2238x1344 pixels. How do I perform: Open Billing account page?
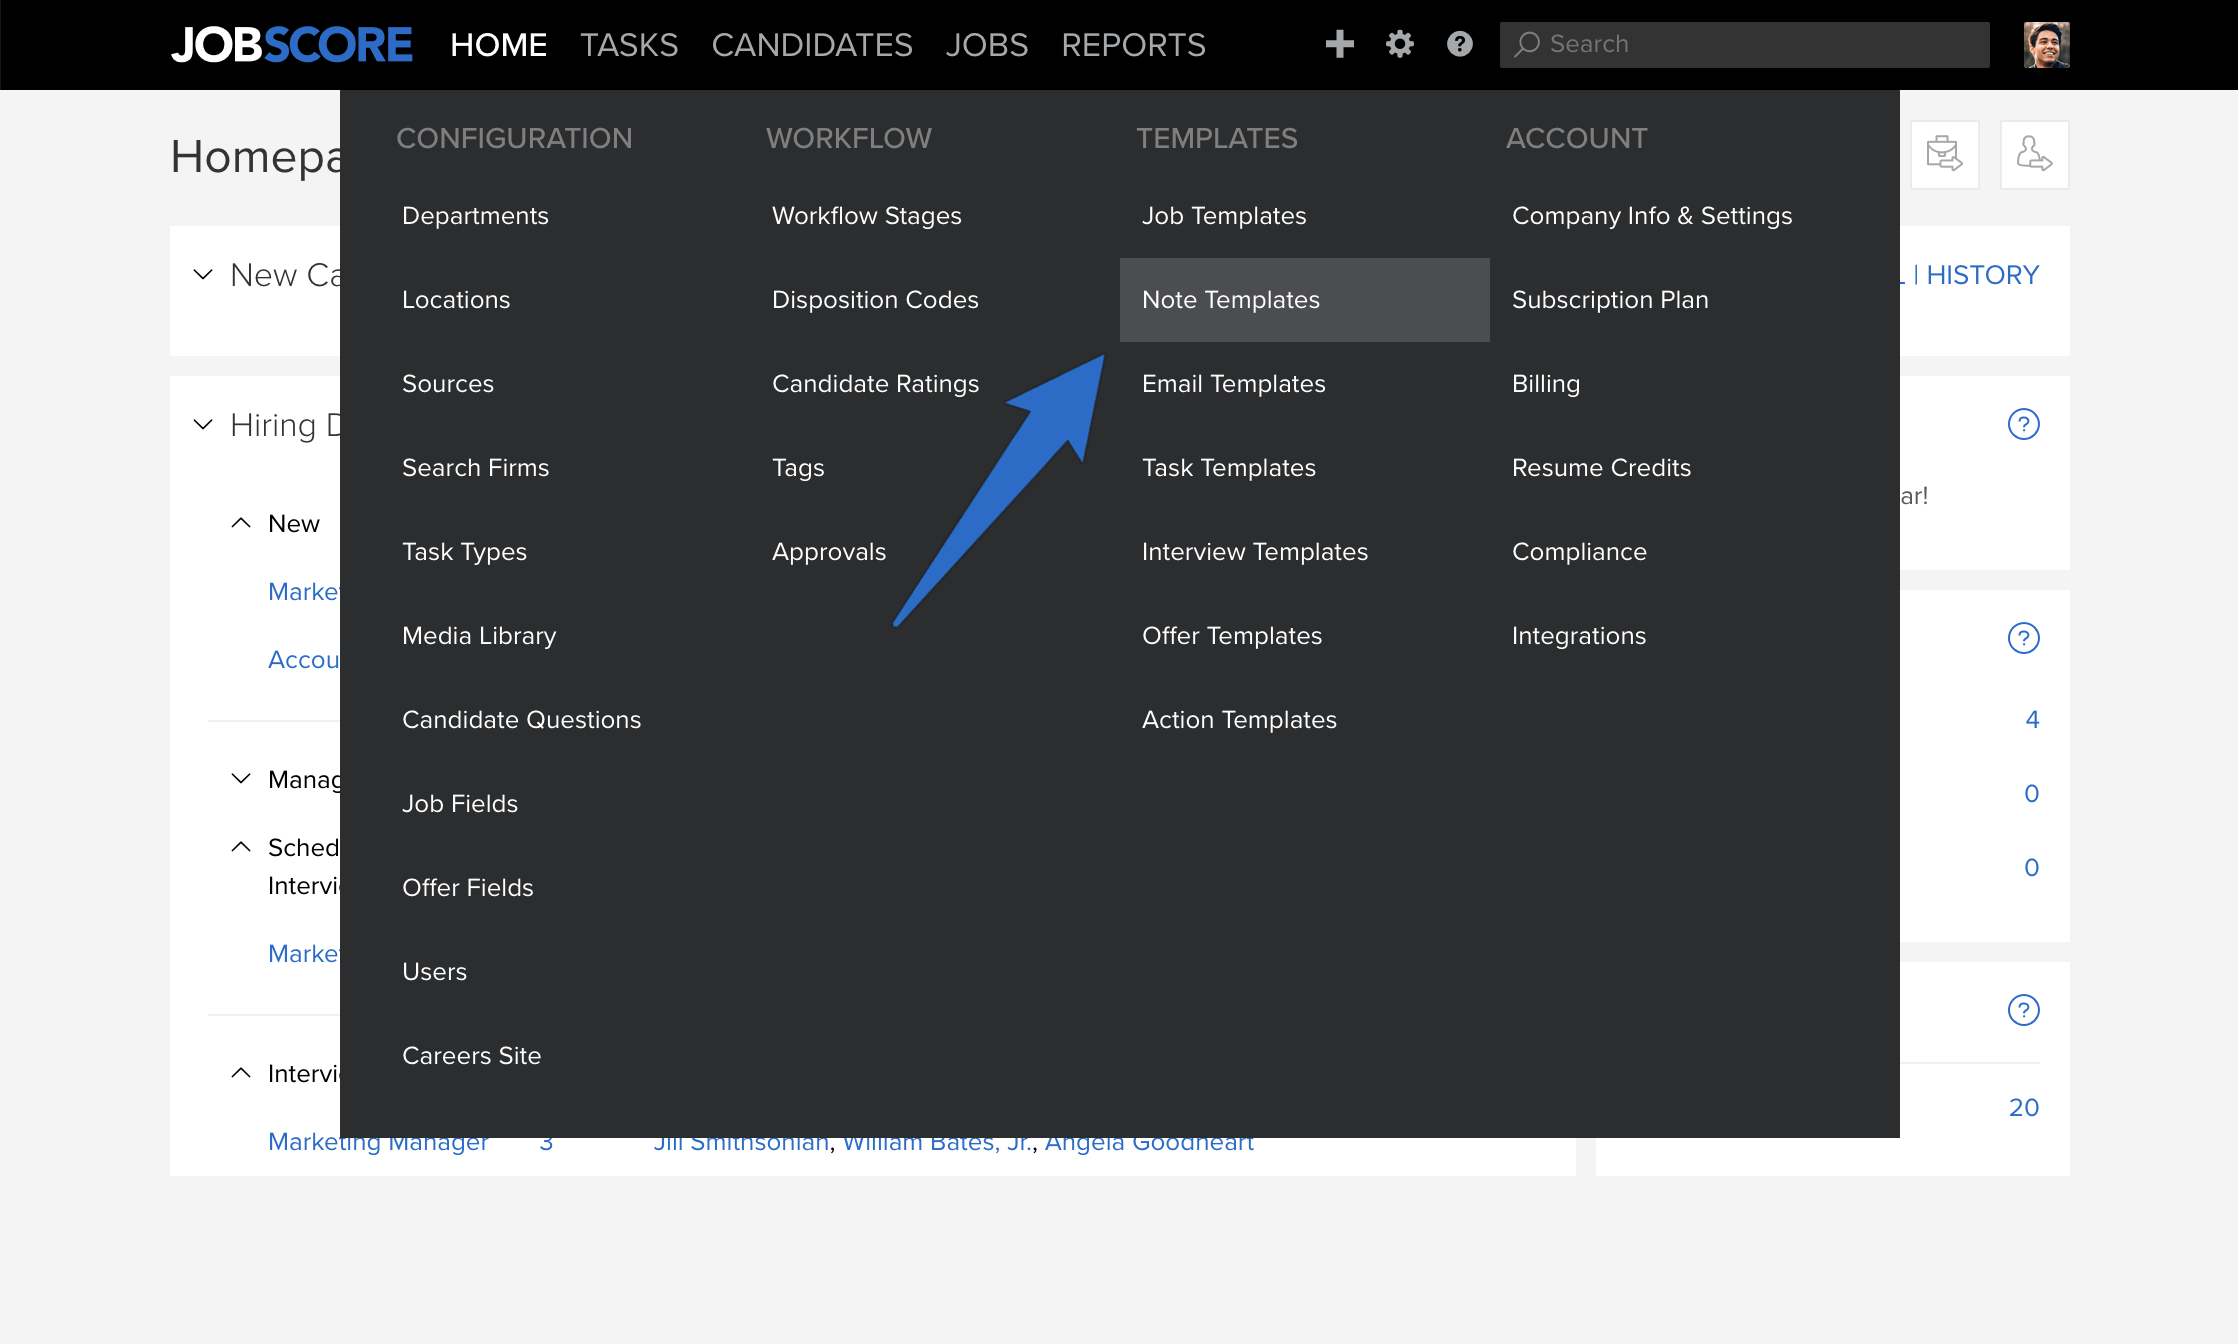(x=1546, y=384)
